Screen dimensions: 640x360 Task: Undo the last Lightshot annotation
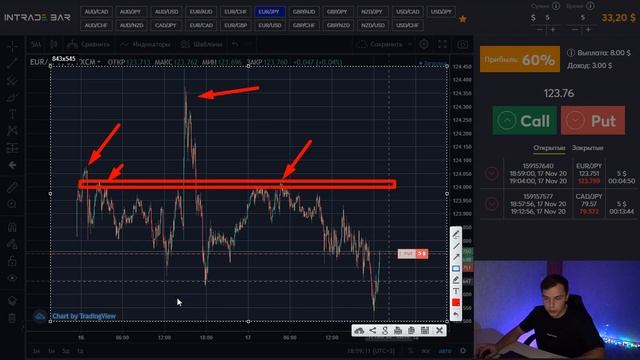[456, 314]
